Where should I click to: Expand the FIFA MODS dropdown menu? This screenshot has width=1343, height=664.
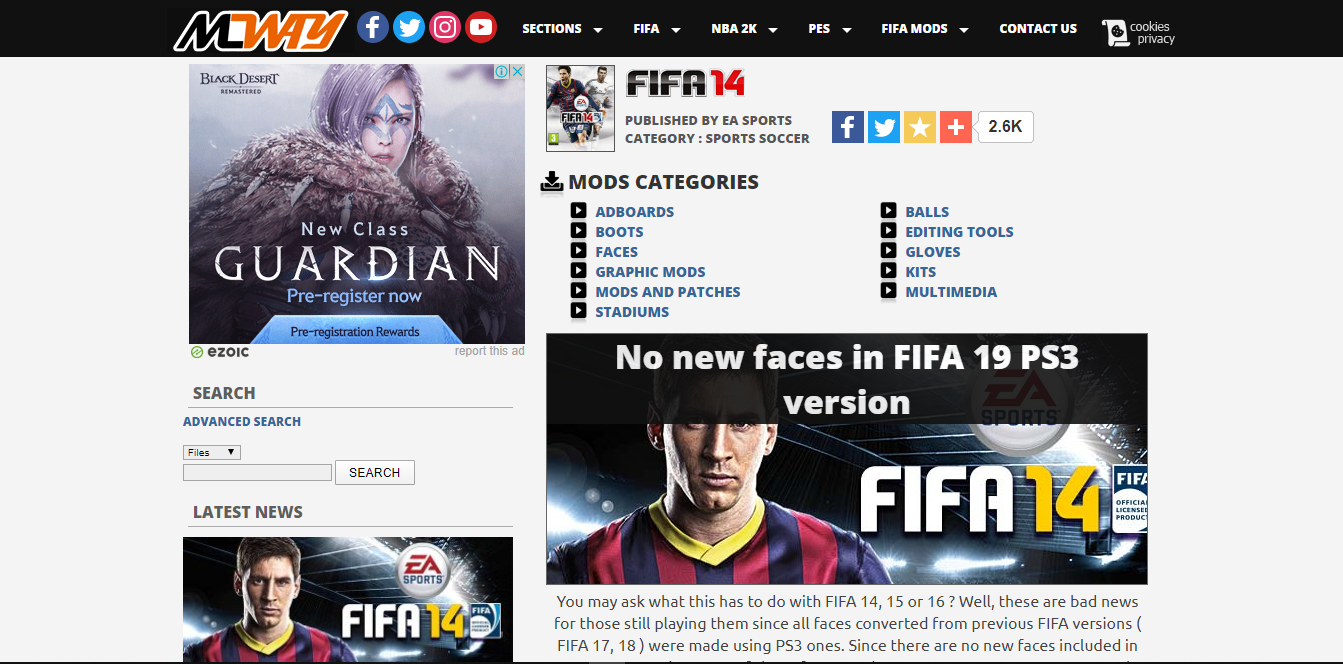925,29
